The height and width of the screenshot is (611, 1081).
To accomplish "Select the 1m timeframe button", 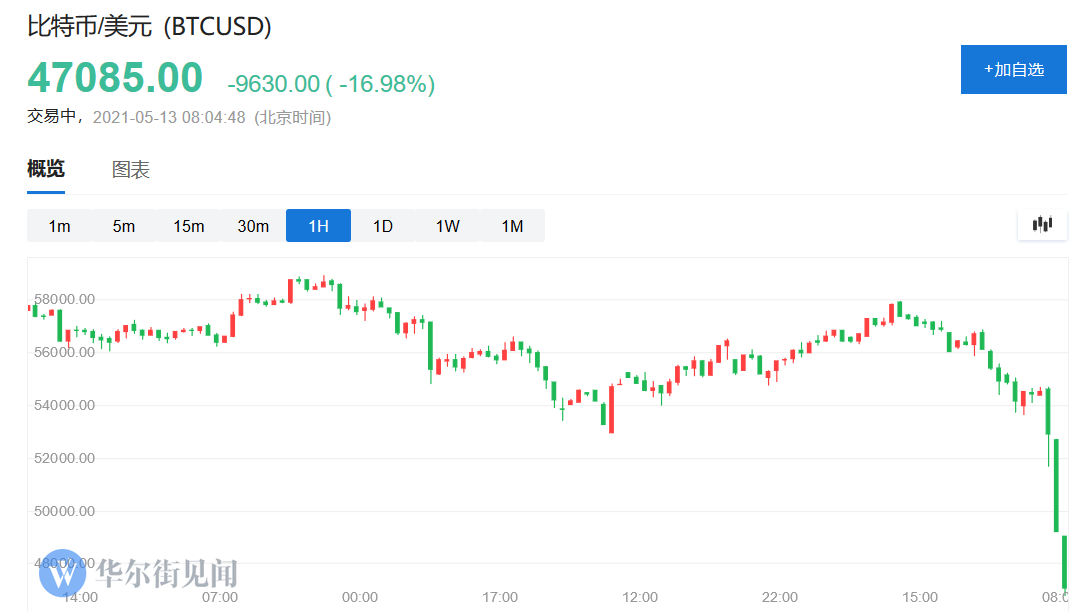I will click(x=58, y=226).
